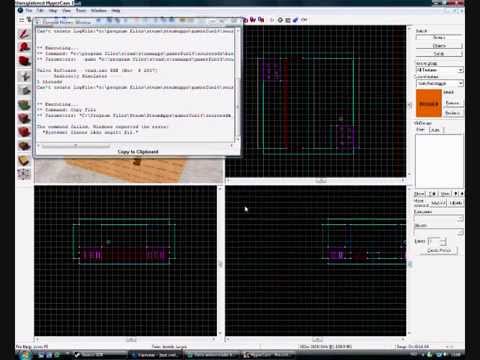Click the Faces number input field
Viewport: 480px width, 360px height.
point(434,241)
